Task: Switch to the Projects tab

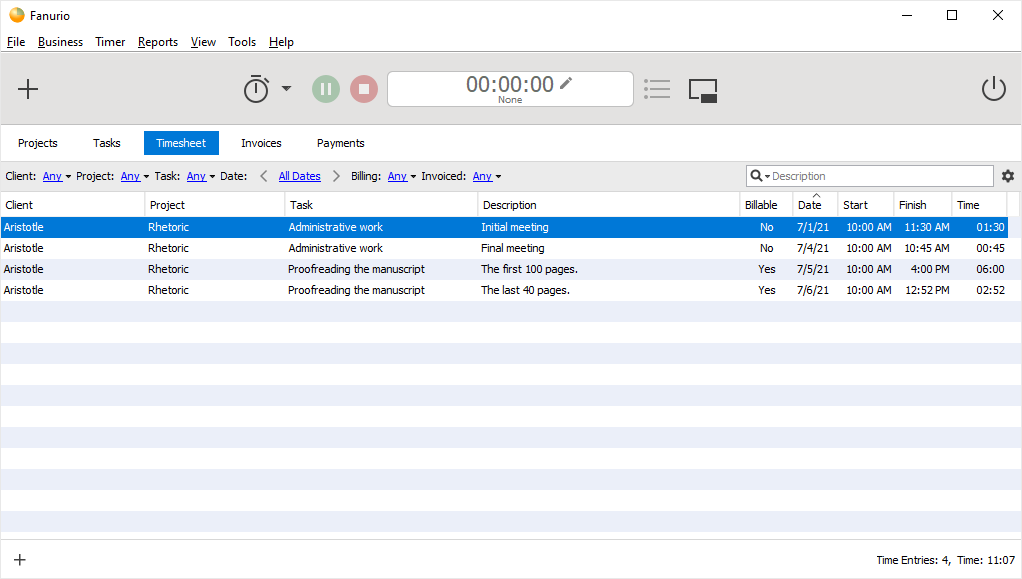Action: (38, 143)
